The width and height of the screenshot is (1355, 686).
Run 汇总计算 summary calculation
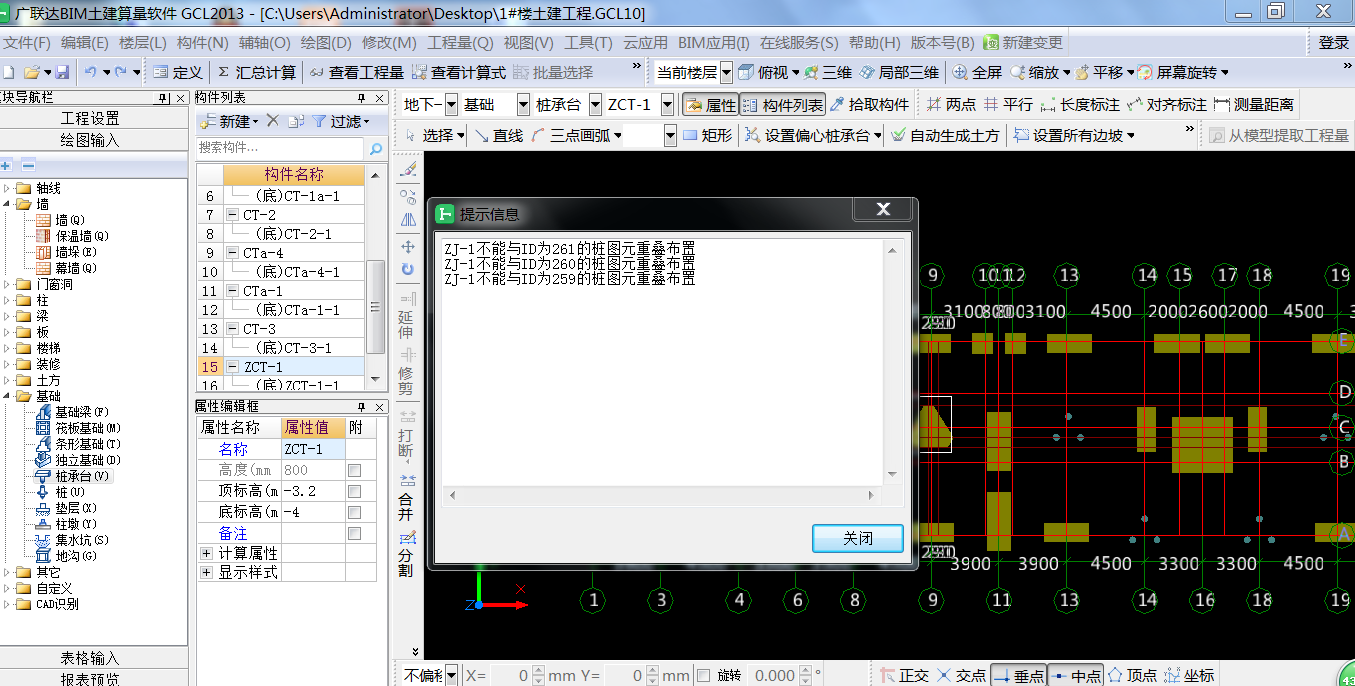click(256, 73)
